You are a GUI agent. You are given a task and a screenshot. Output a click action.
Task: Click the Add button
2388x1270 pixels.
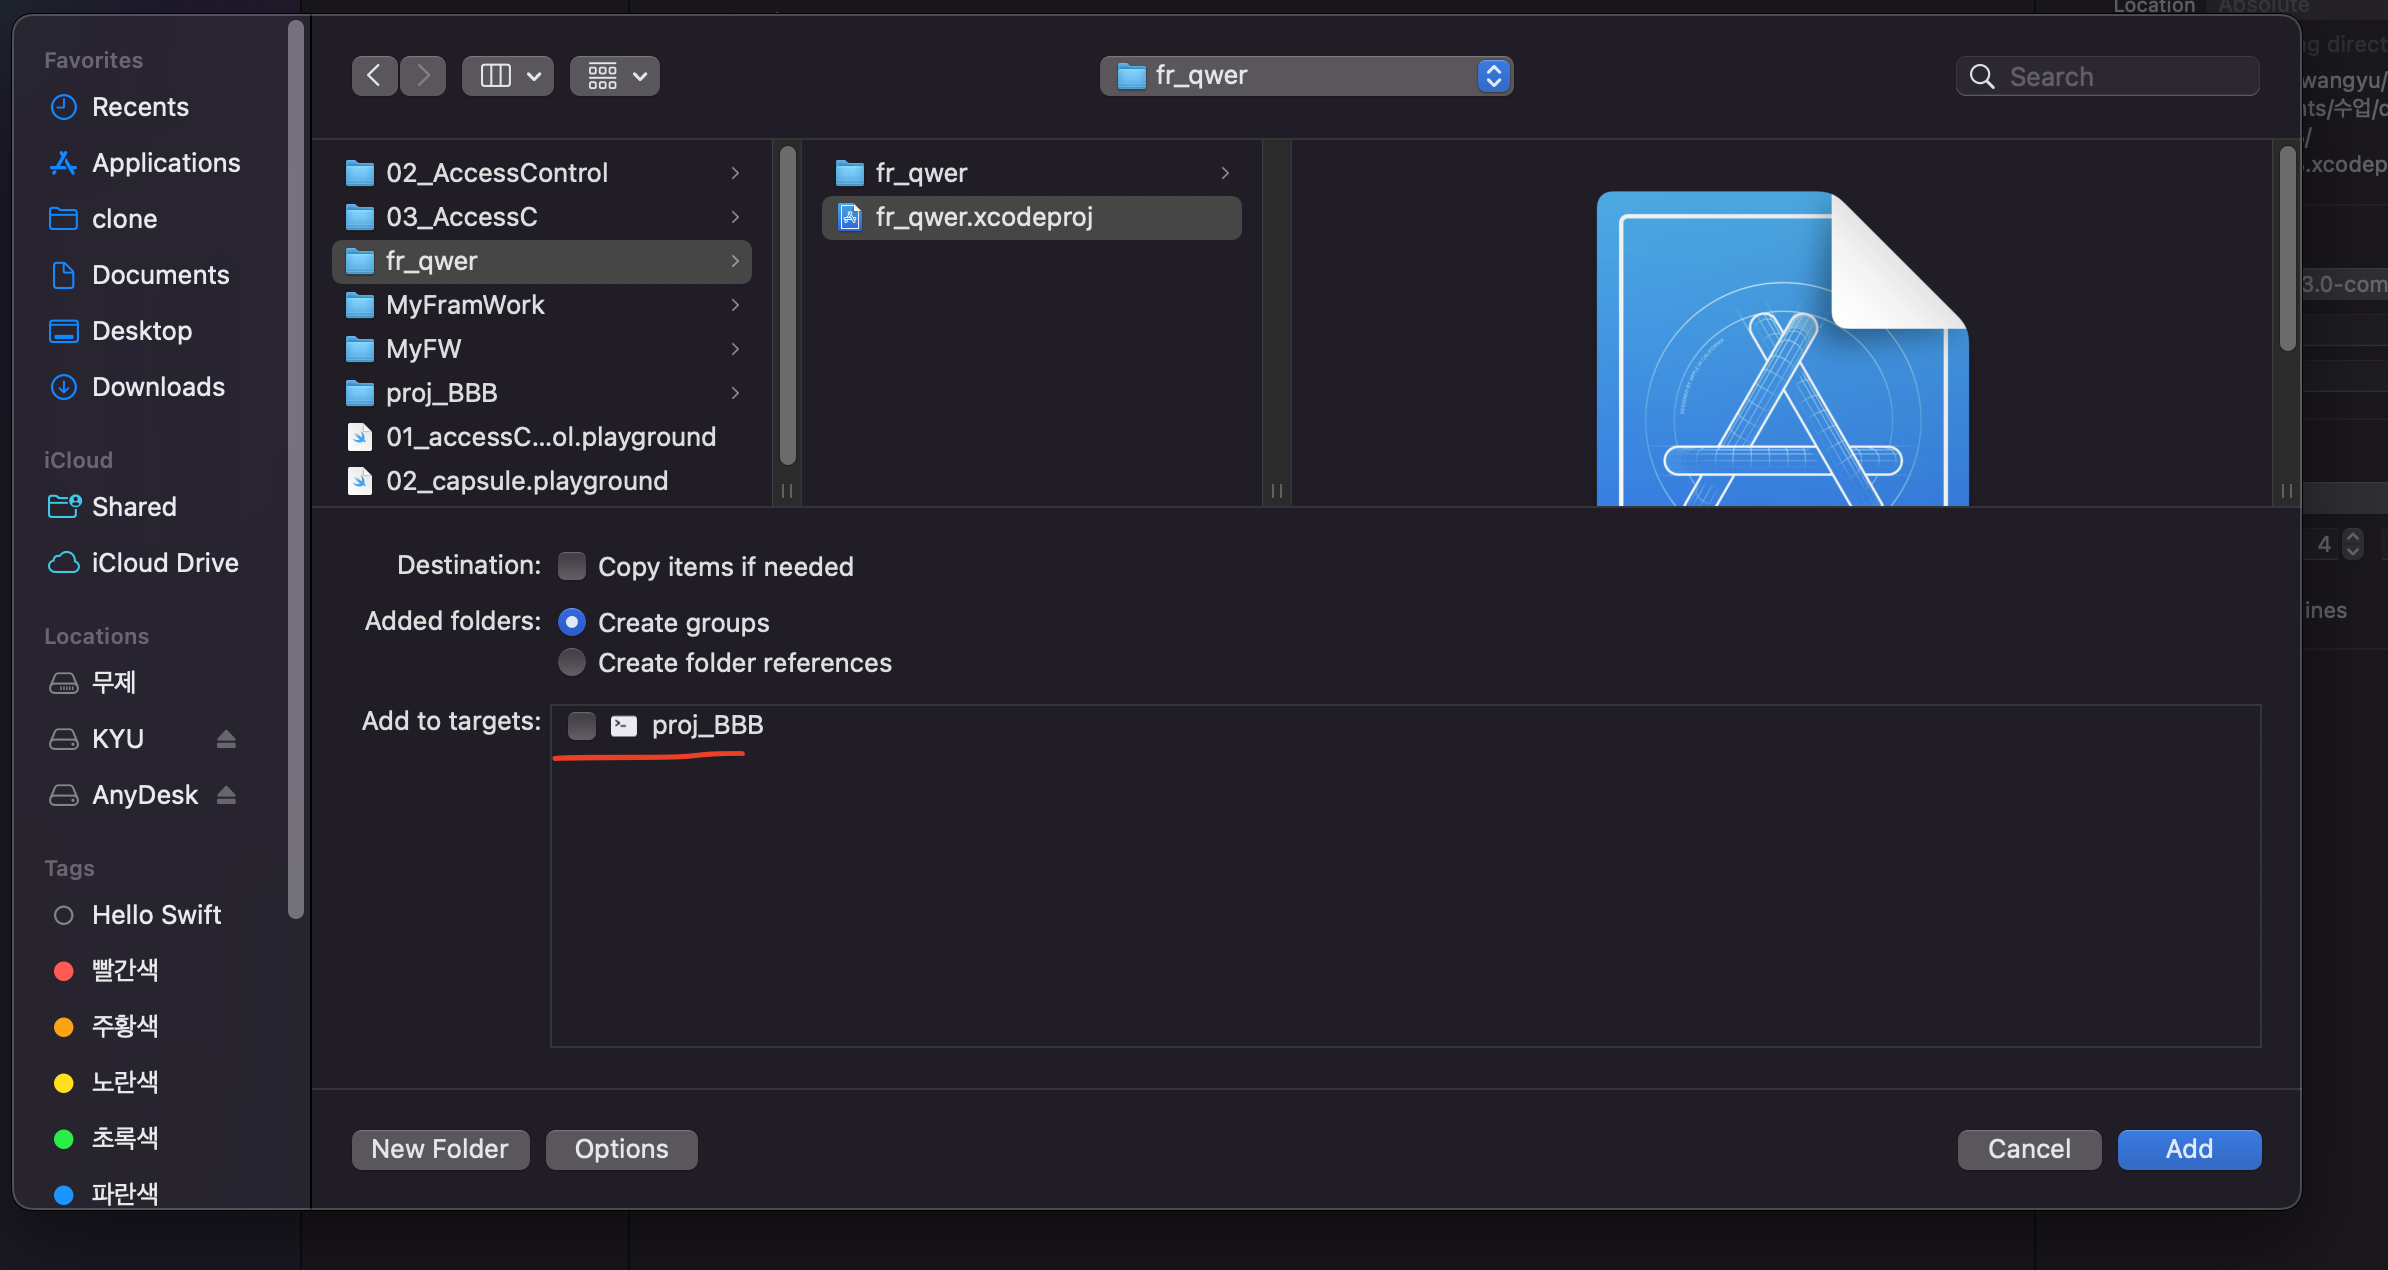[x=2188, y=1149]
